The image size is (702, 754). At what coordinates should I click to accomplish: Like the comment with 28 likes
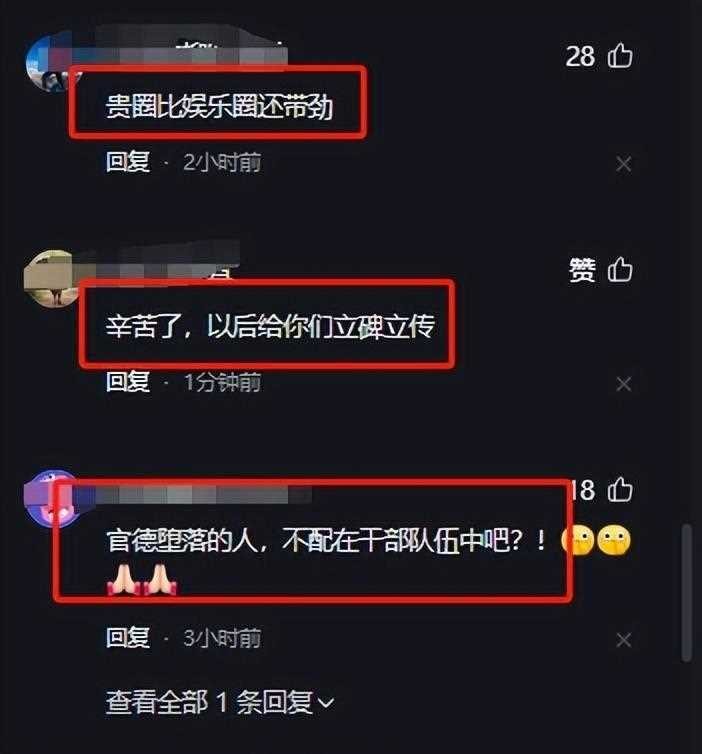pyautogui.click(x=620, y=55)
